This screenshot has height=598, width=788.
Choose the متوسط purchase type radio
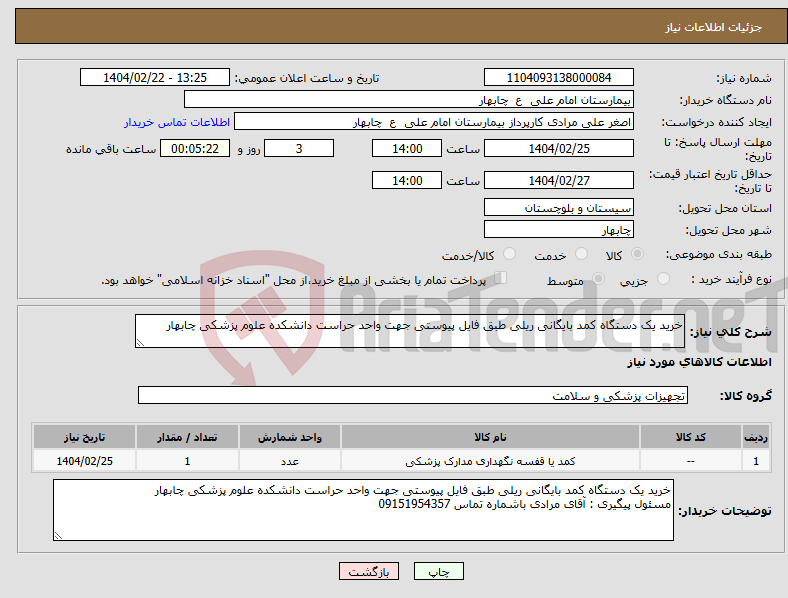(598, 278)
